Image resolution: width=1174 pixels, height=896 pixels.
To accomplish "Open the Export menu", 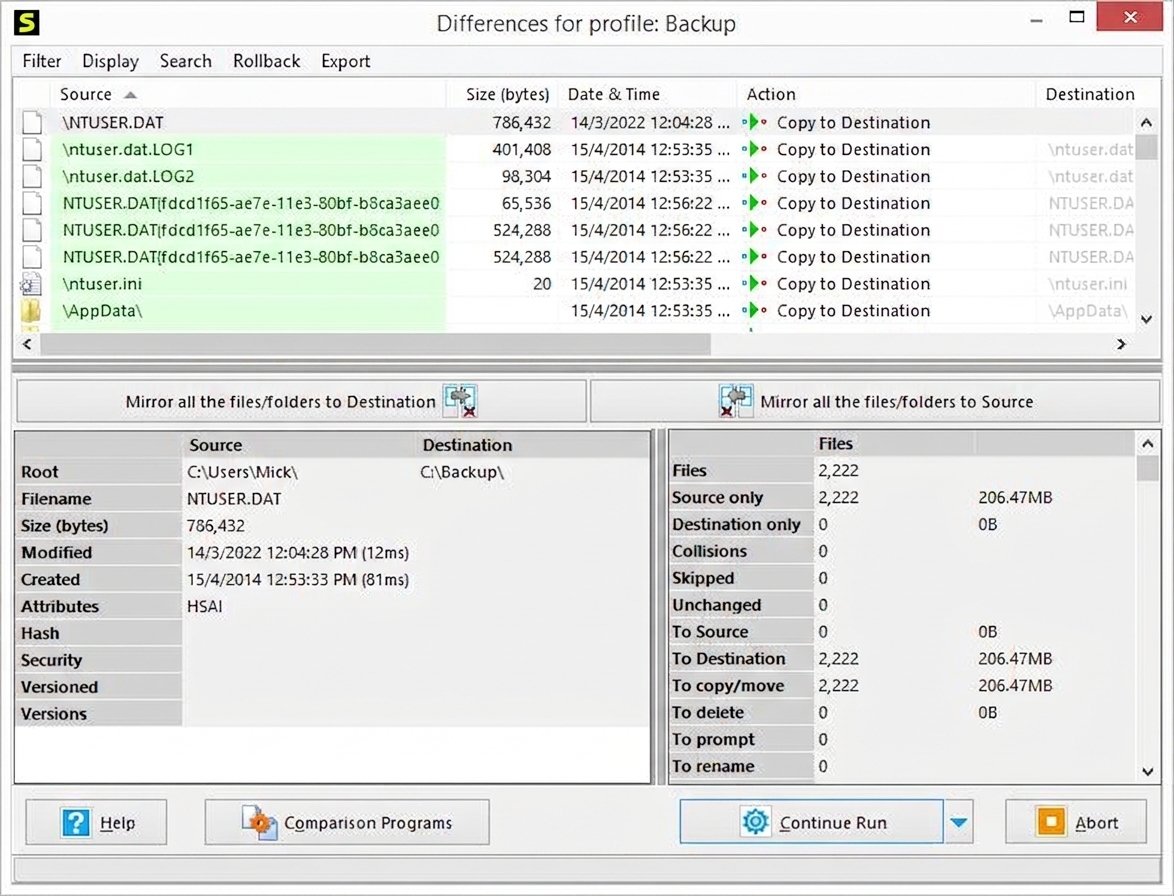I will tap(345, 61).
